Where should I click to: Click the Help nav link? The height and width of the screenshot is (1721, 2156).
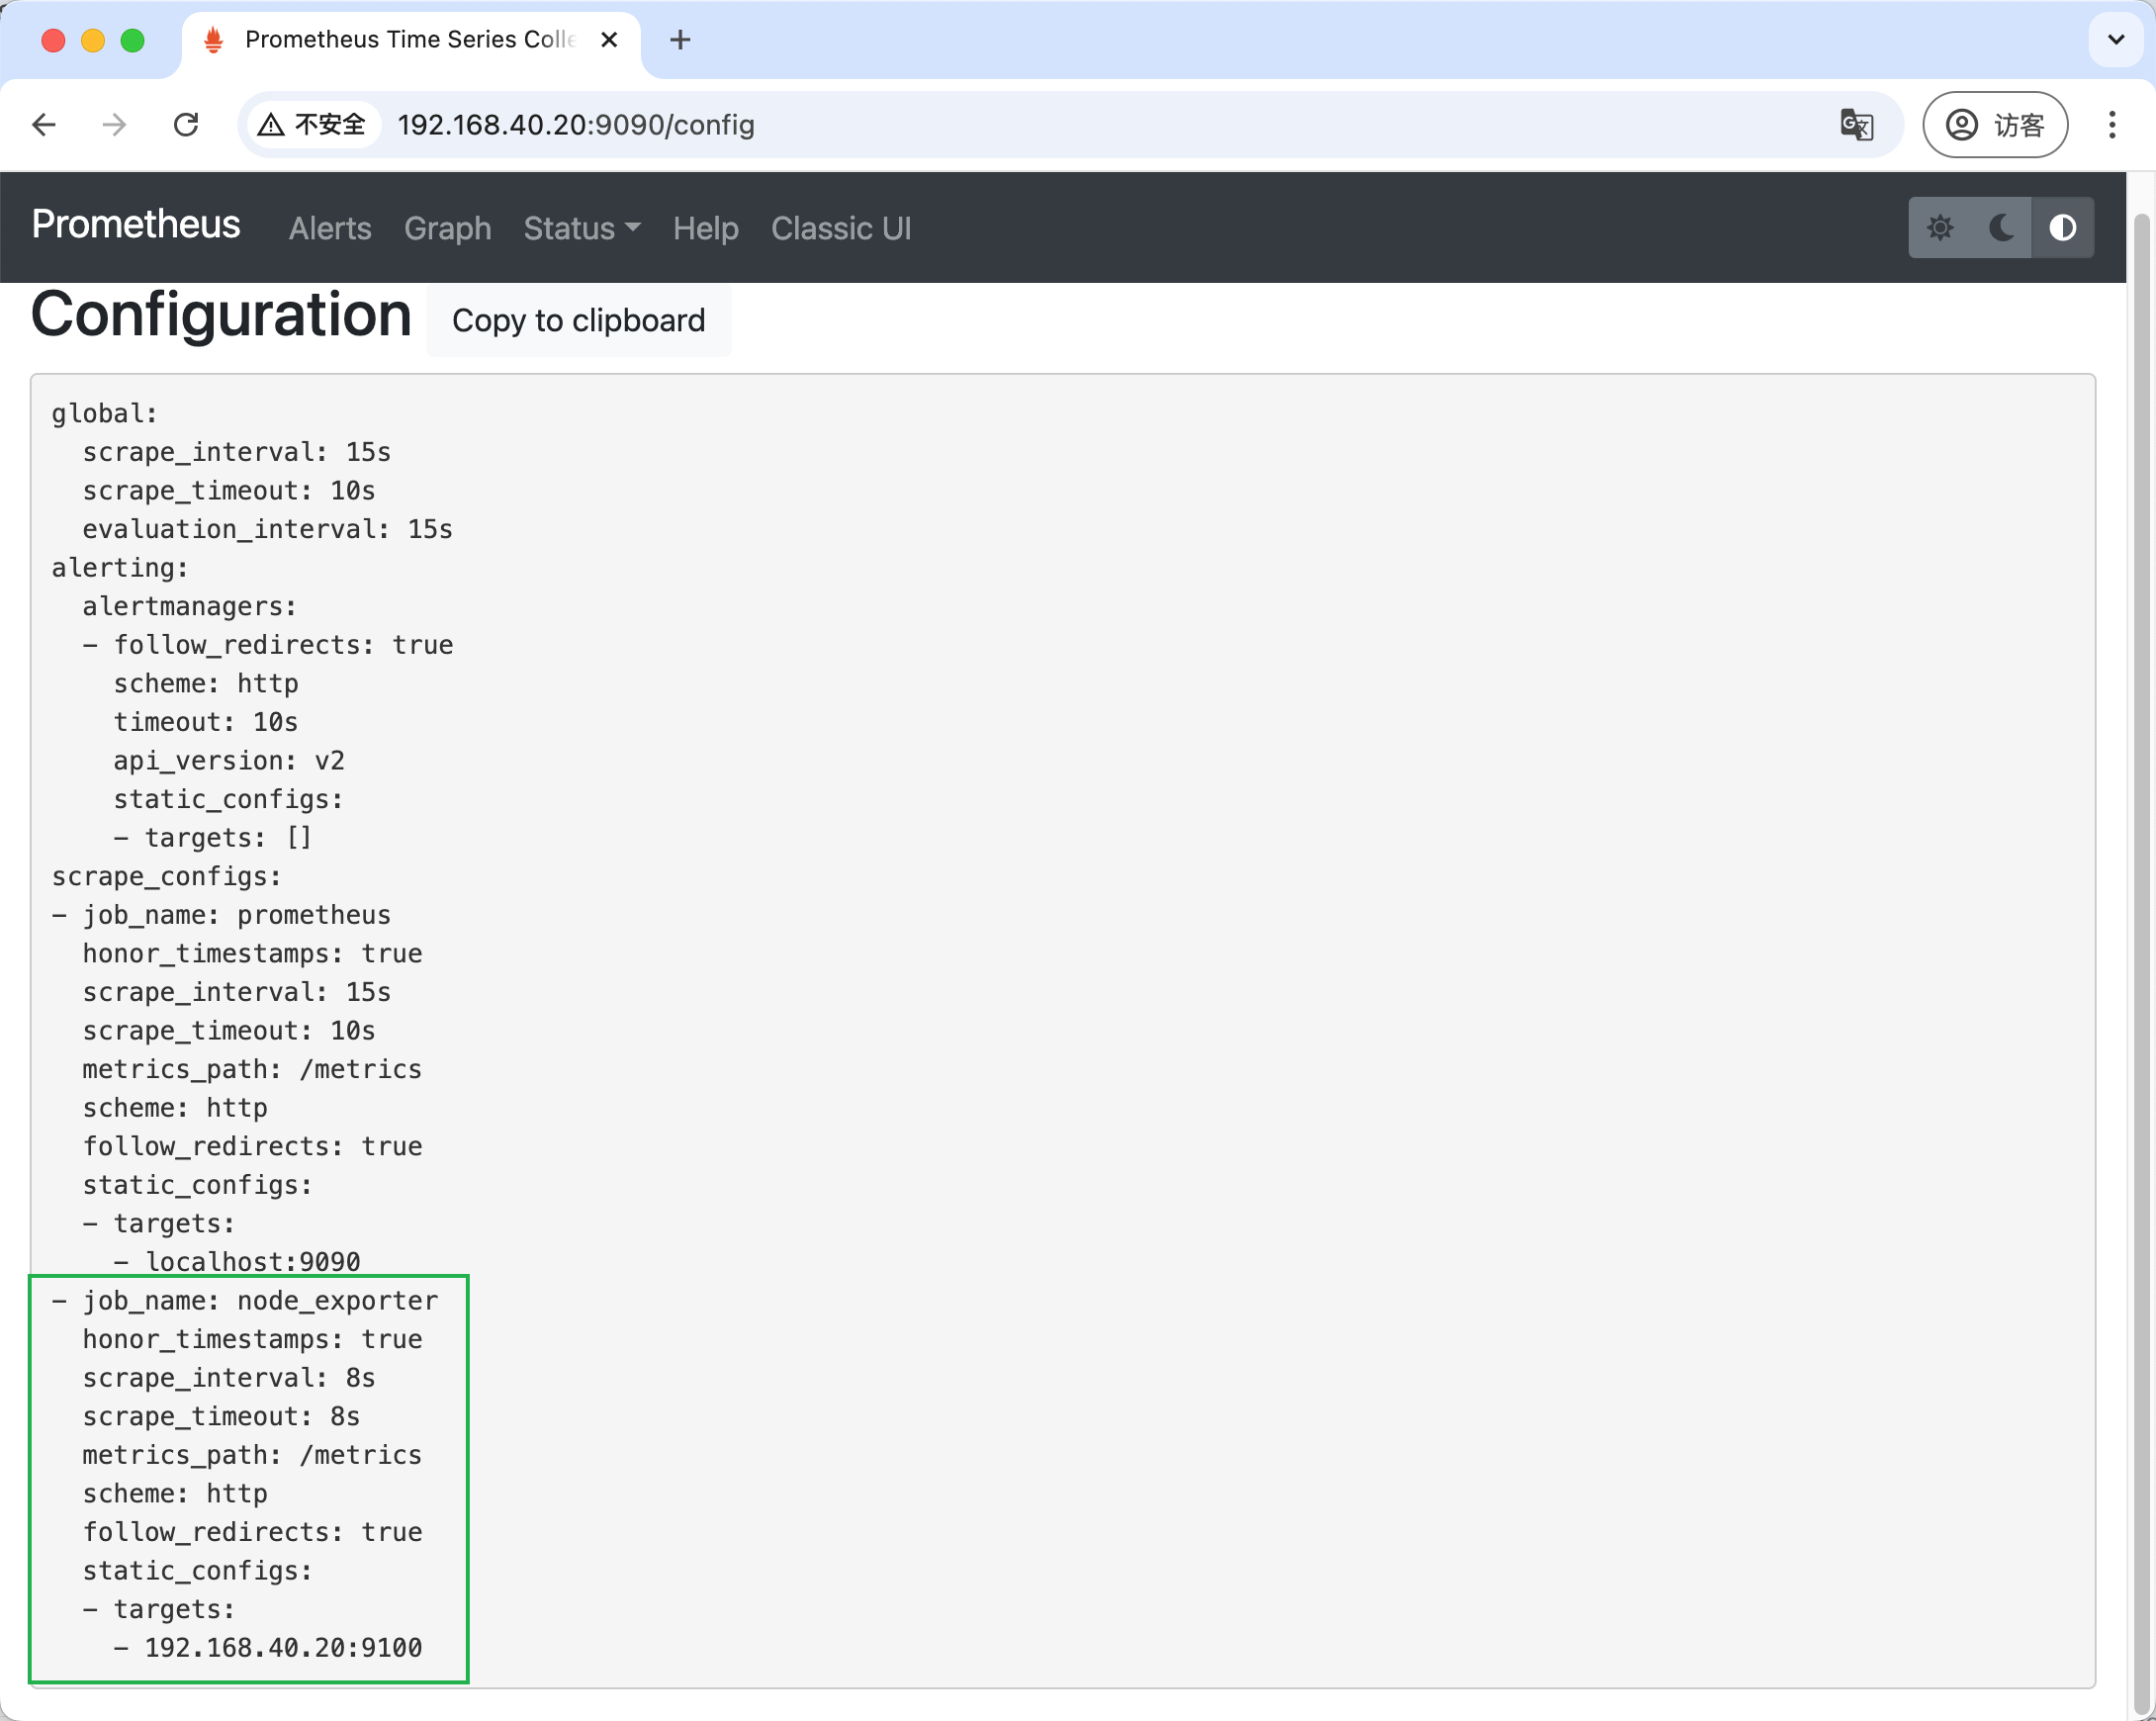705,229
